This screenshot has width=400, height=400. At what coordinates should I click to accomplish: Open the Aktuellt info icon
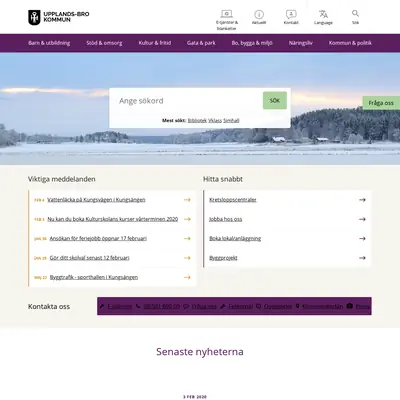click(259, 14)
